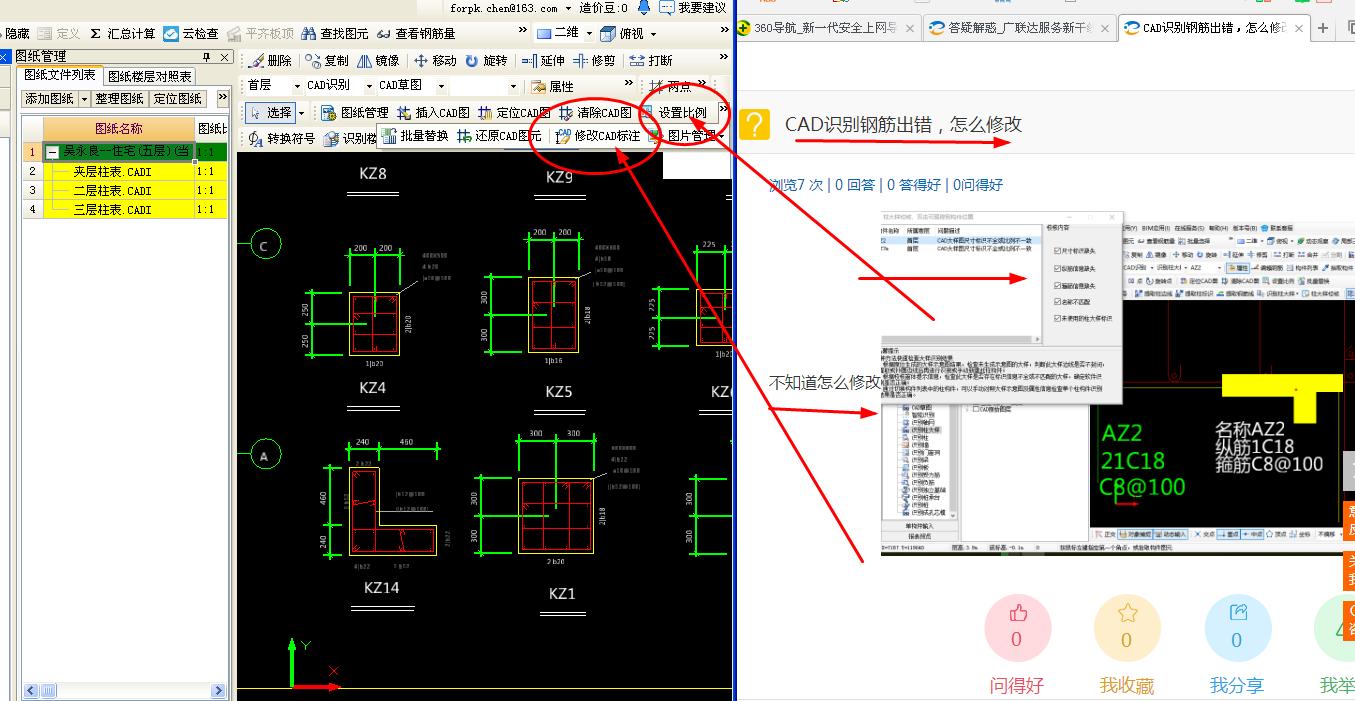
Task: Click the 汇总计算 sum tool
Action: 123,33
